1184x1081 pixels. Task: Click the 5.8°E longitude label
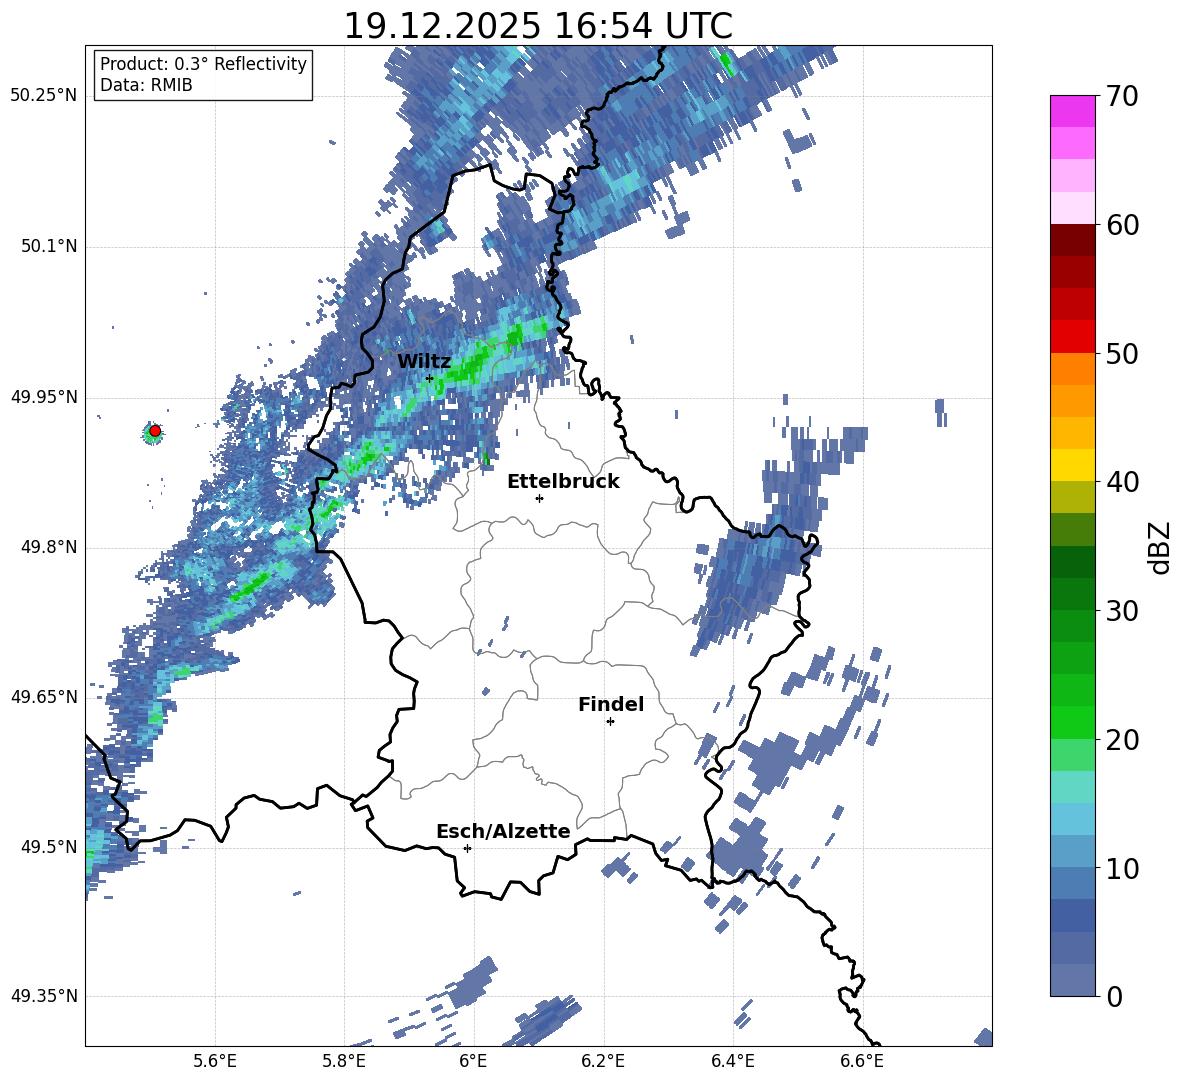click(344, 1061)
